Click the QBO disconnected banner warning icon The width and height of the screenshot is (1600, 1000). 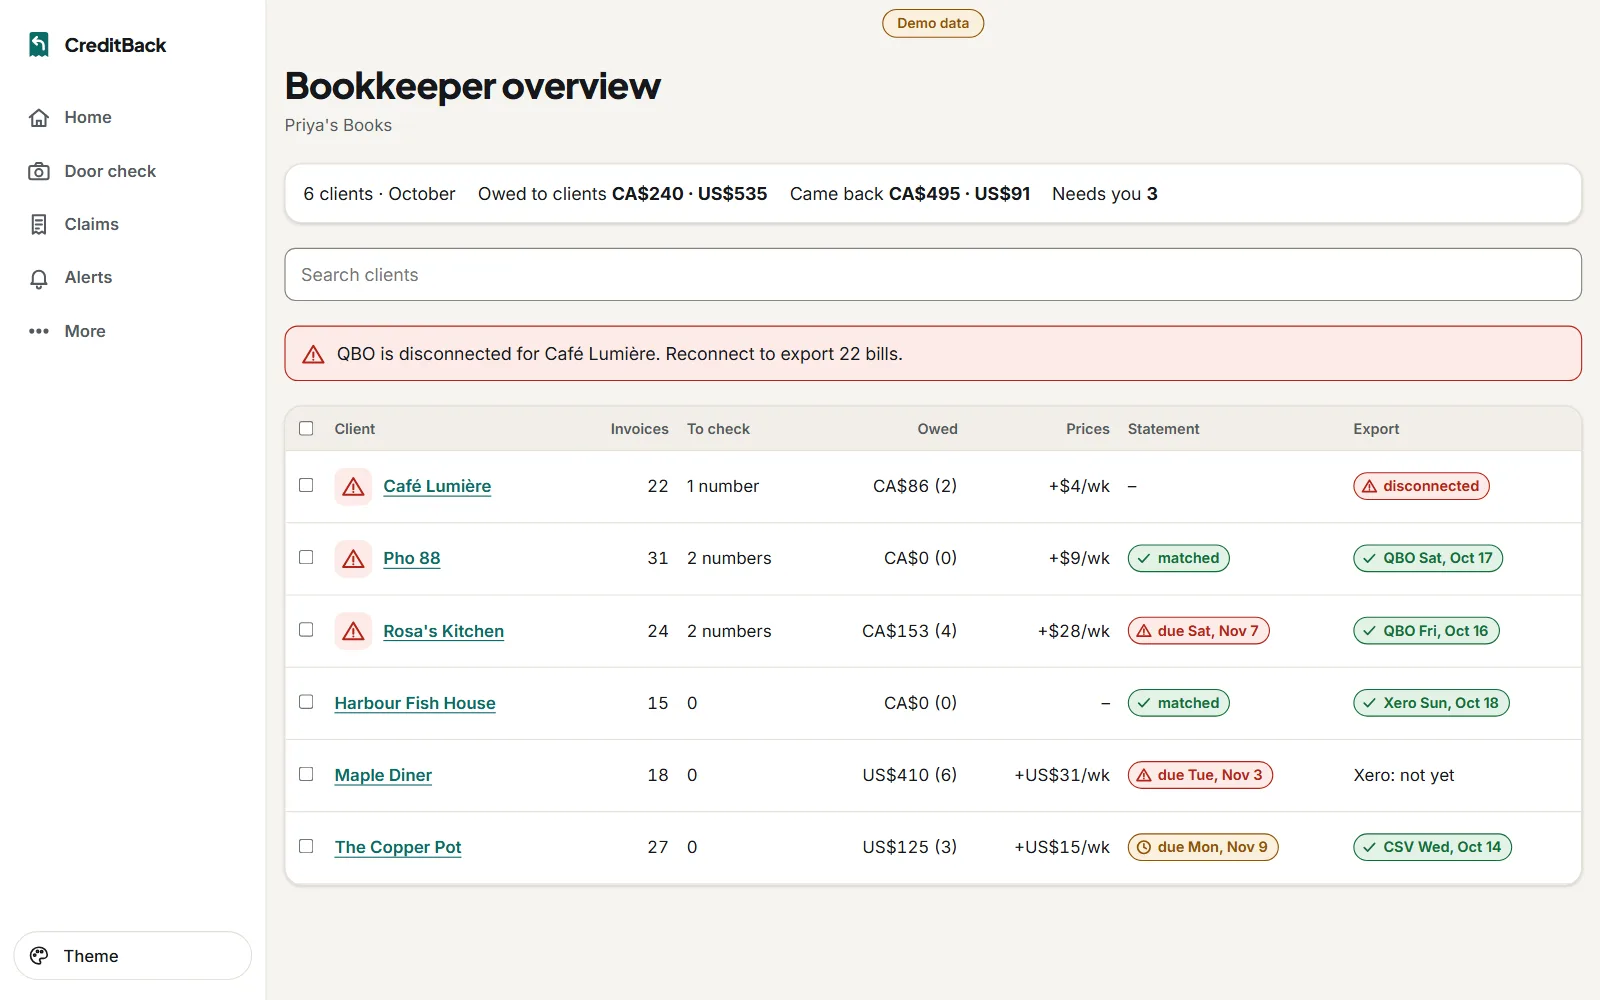313,354
